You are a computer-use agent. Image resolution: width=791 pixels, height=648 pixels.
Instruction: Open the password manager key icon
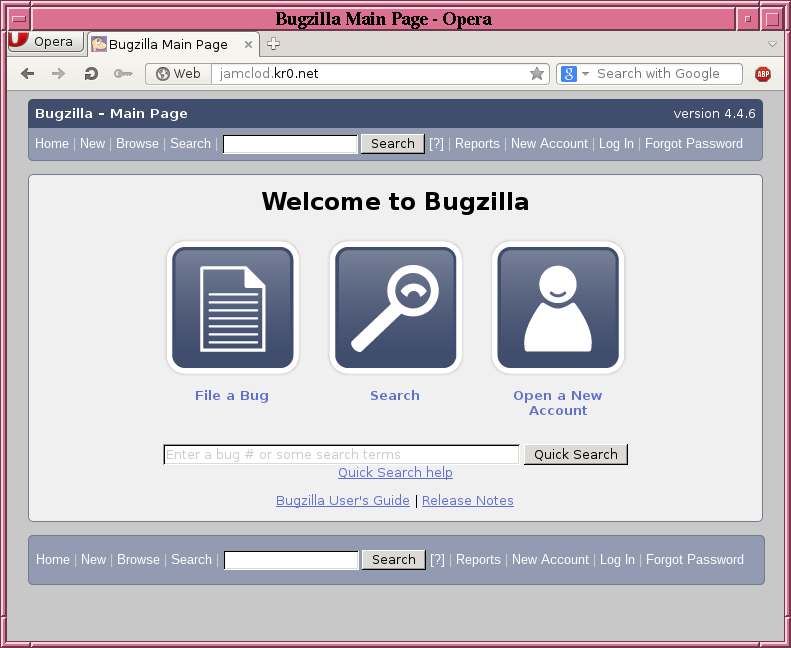[123, 74]
